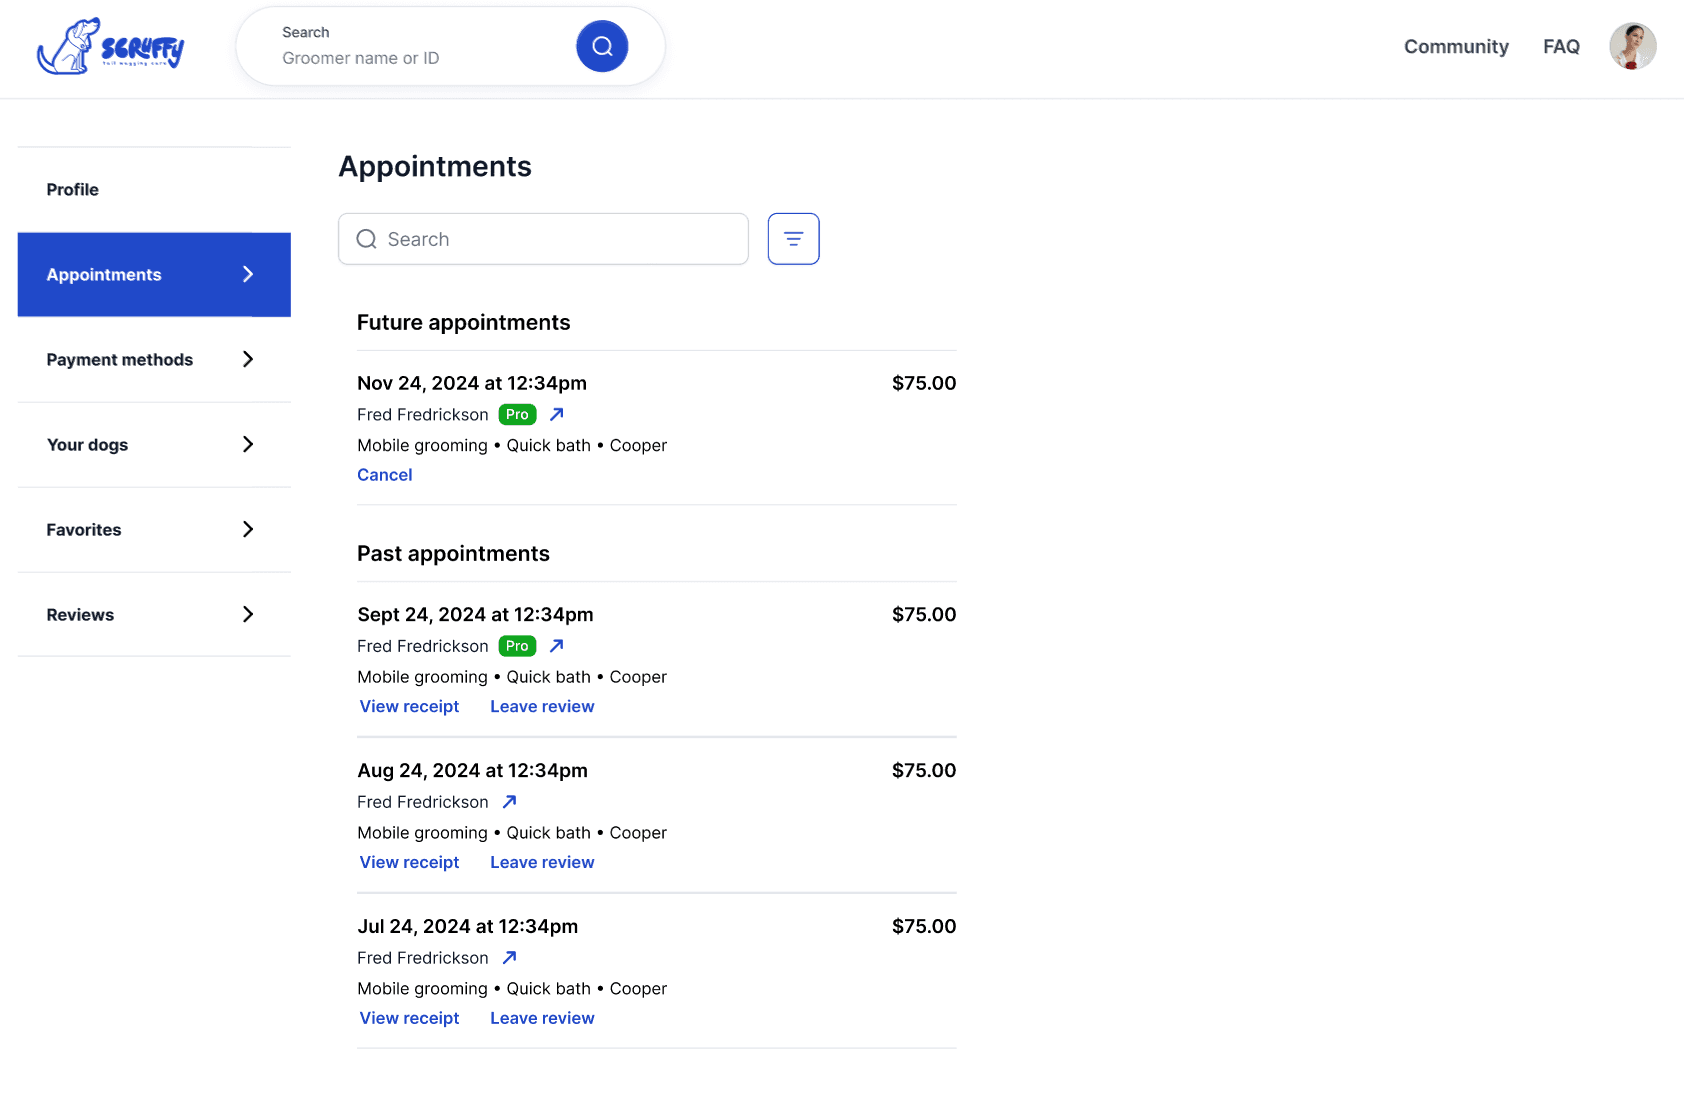Click the Nov 24, 2024 at 12:34pm heading
Image resolution: width=1684 pixels, height=1113 pixels.
pos(472,383)
